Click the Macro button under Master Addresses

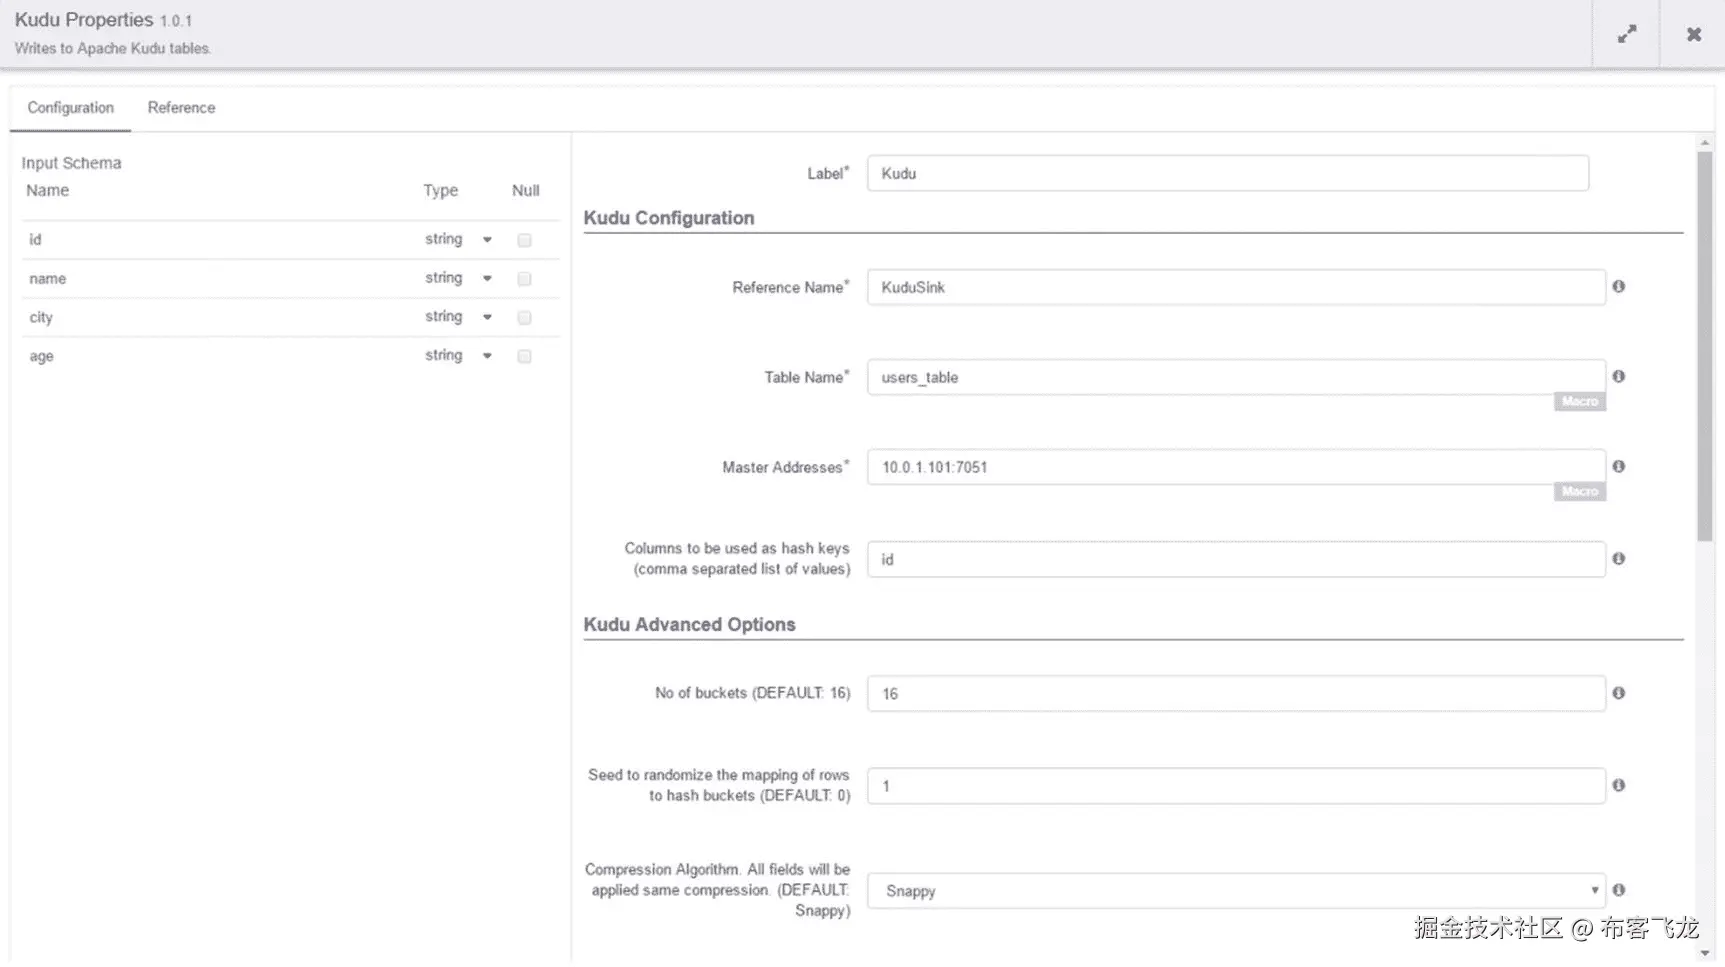coord(1580,492)
